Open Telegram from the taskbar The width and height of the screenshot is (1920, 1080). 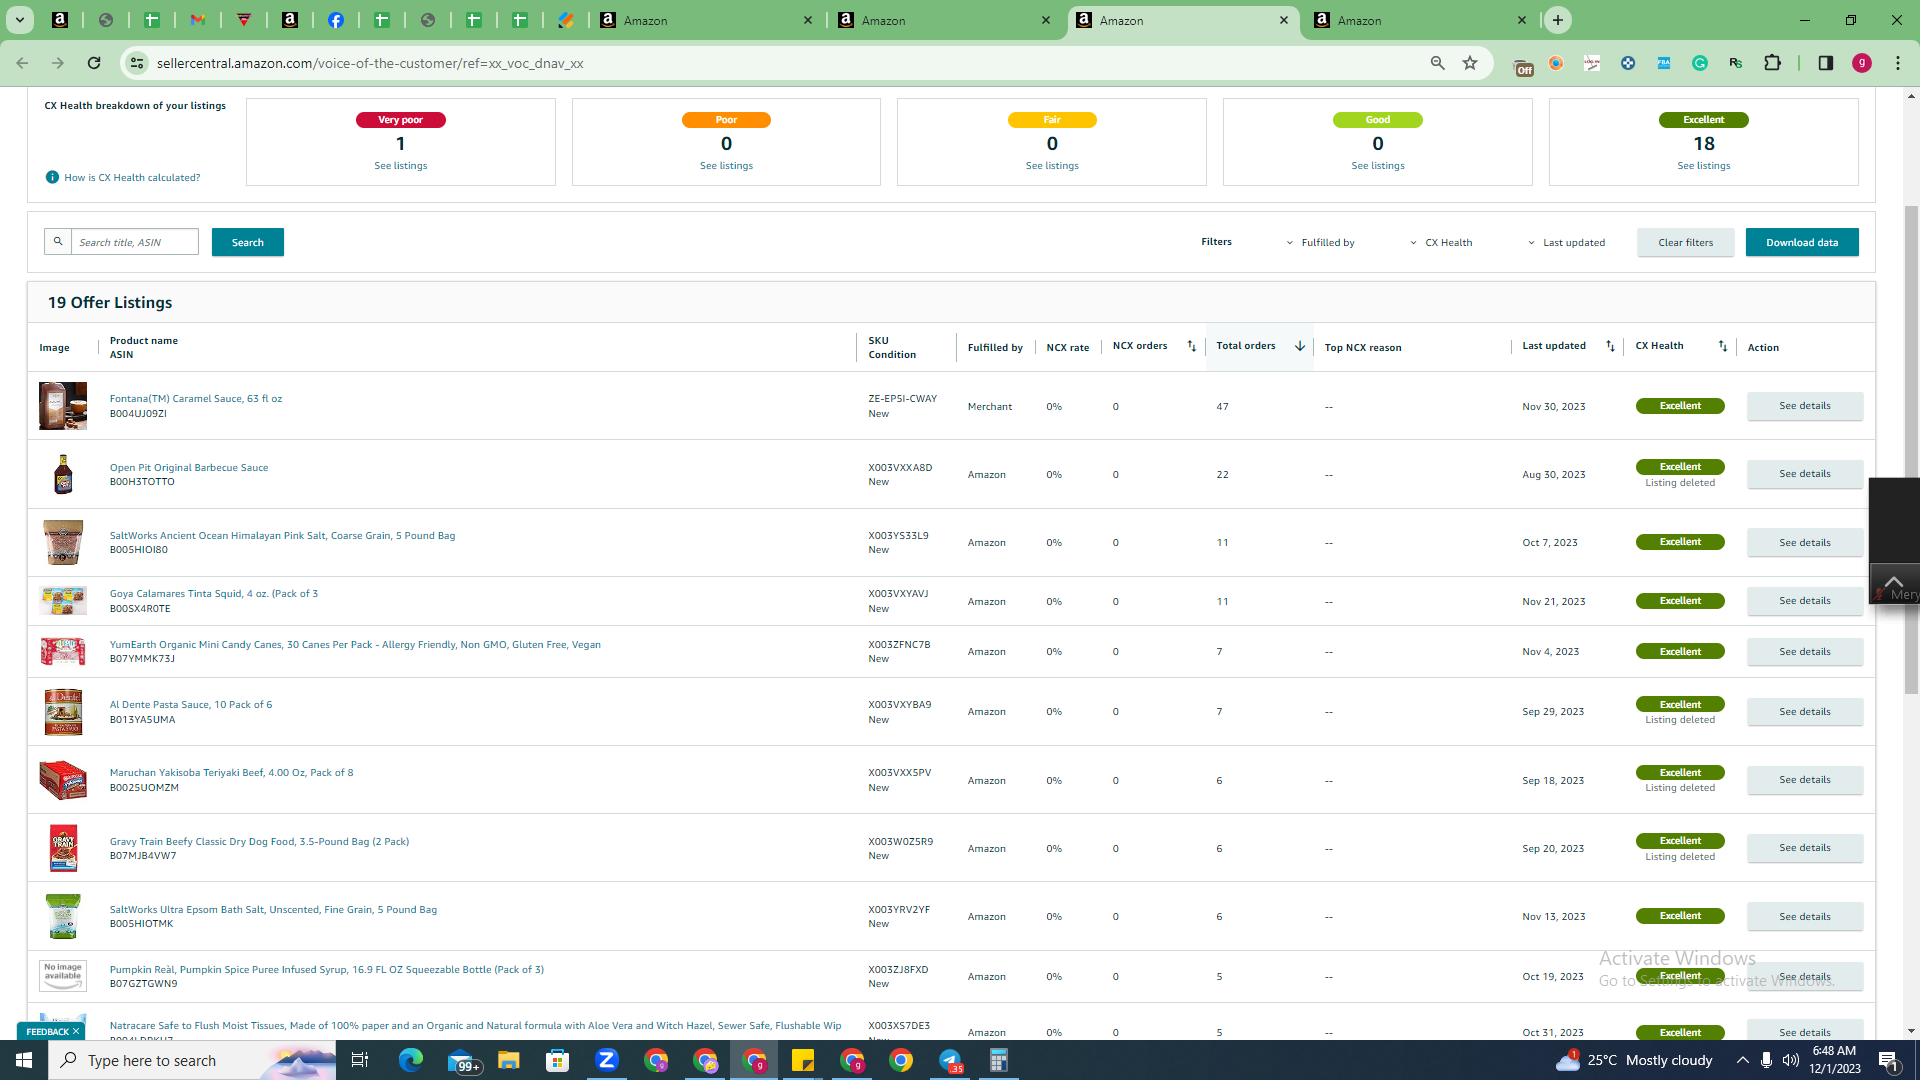click(950, 1060)
